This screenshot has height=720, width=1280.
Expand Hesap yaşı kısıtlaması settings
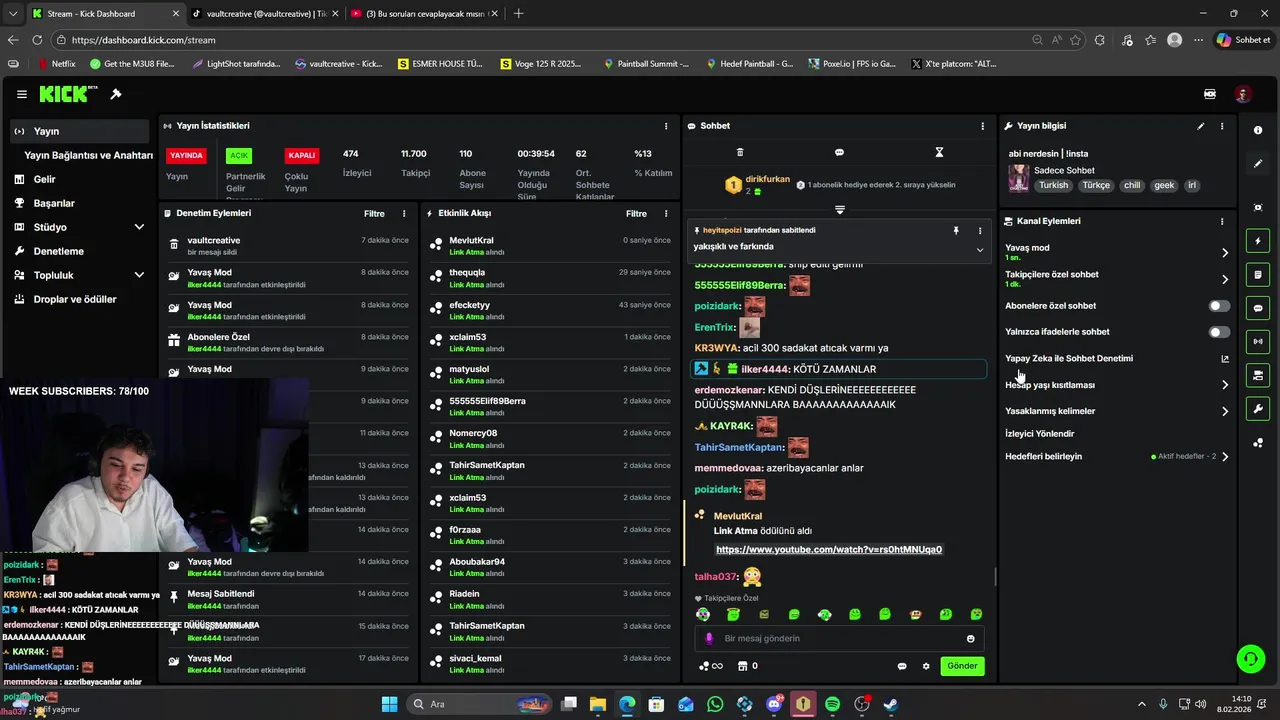[1225, 385]
